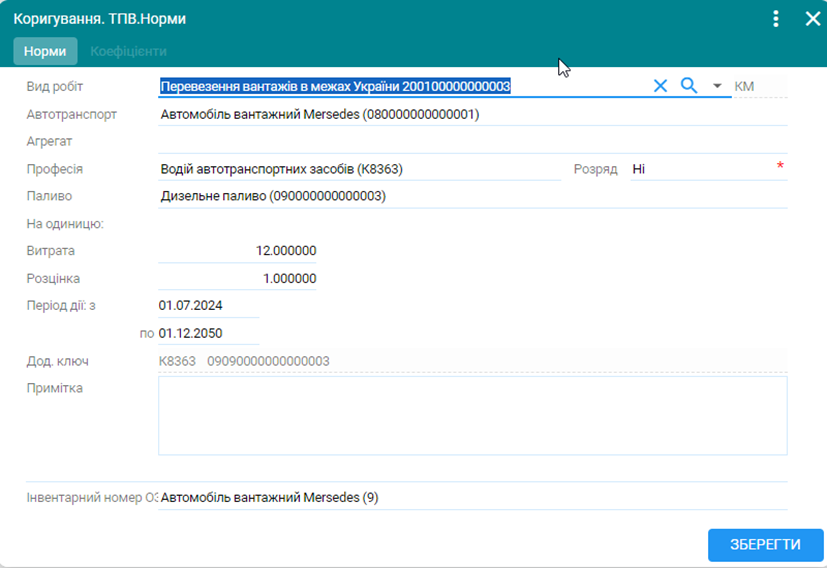The image size is (827, 568).
Task: Click the Вид робіт input field
Action: (x=400, y=87)
